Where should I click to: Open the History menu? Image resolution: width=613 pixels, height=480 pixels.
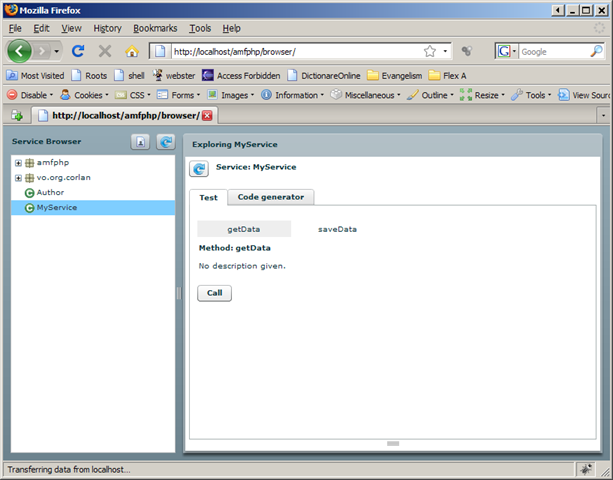click(108, 29)
